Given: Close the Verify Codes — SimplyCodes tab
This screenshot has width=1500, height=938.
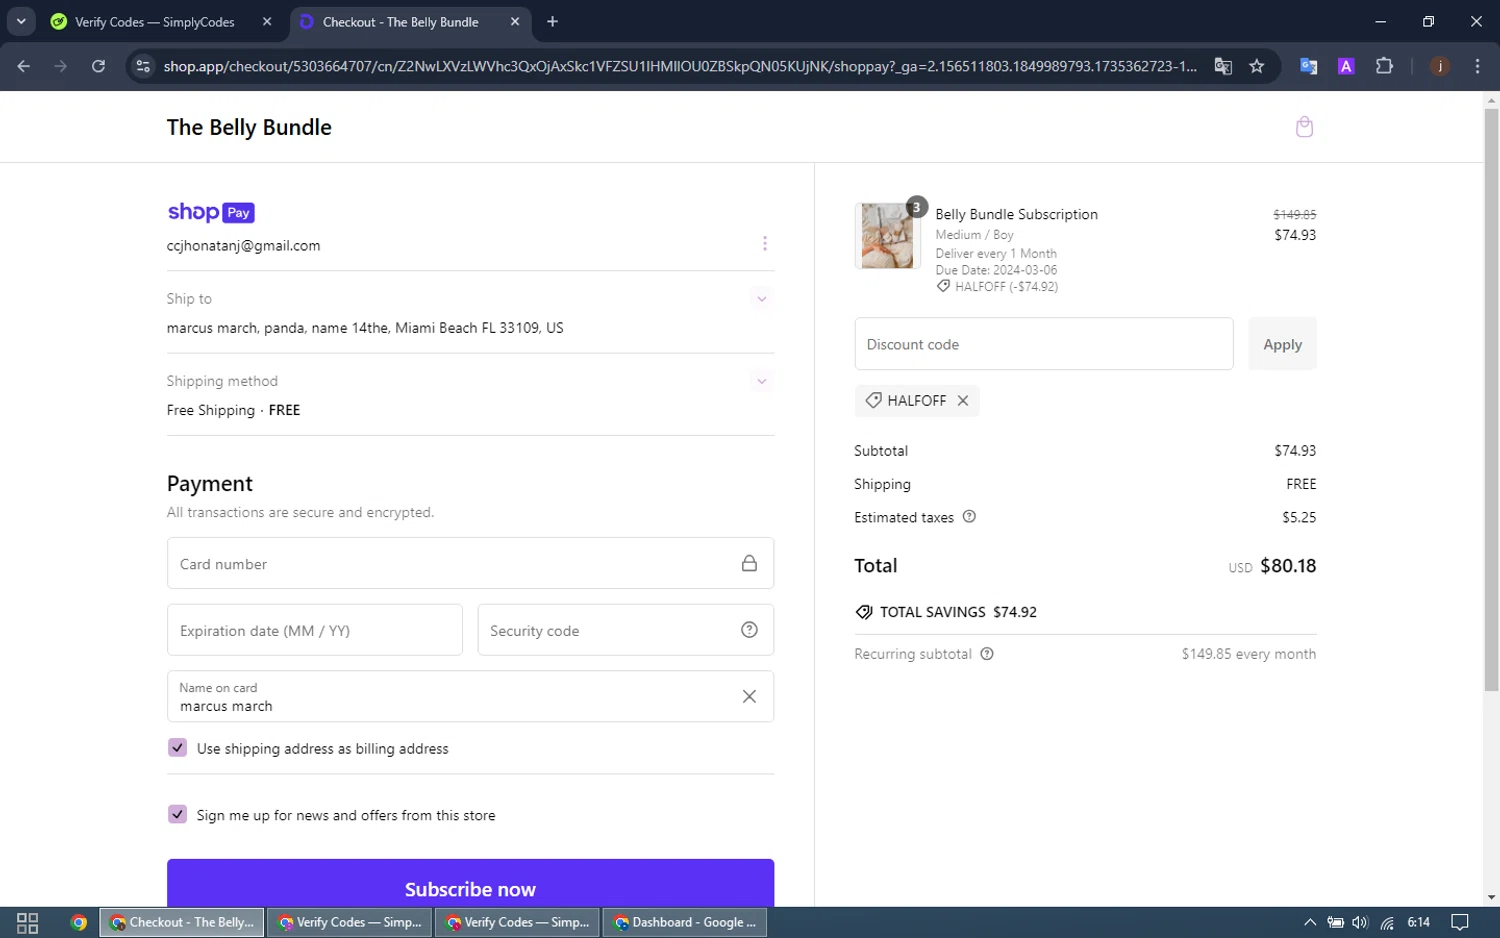Looking at the screenshot, I should click(267, 21).
